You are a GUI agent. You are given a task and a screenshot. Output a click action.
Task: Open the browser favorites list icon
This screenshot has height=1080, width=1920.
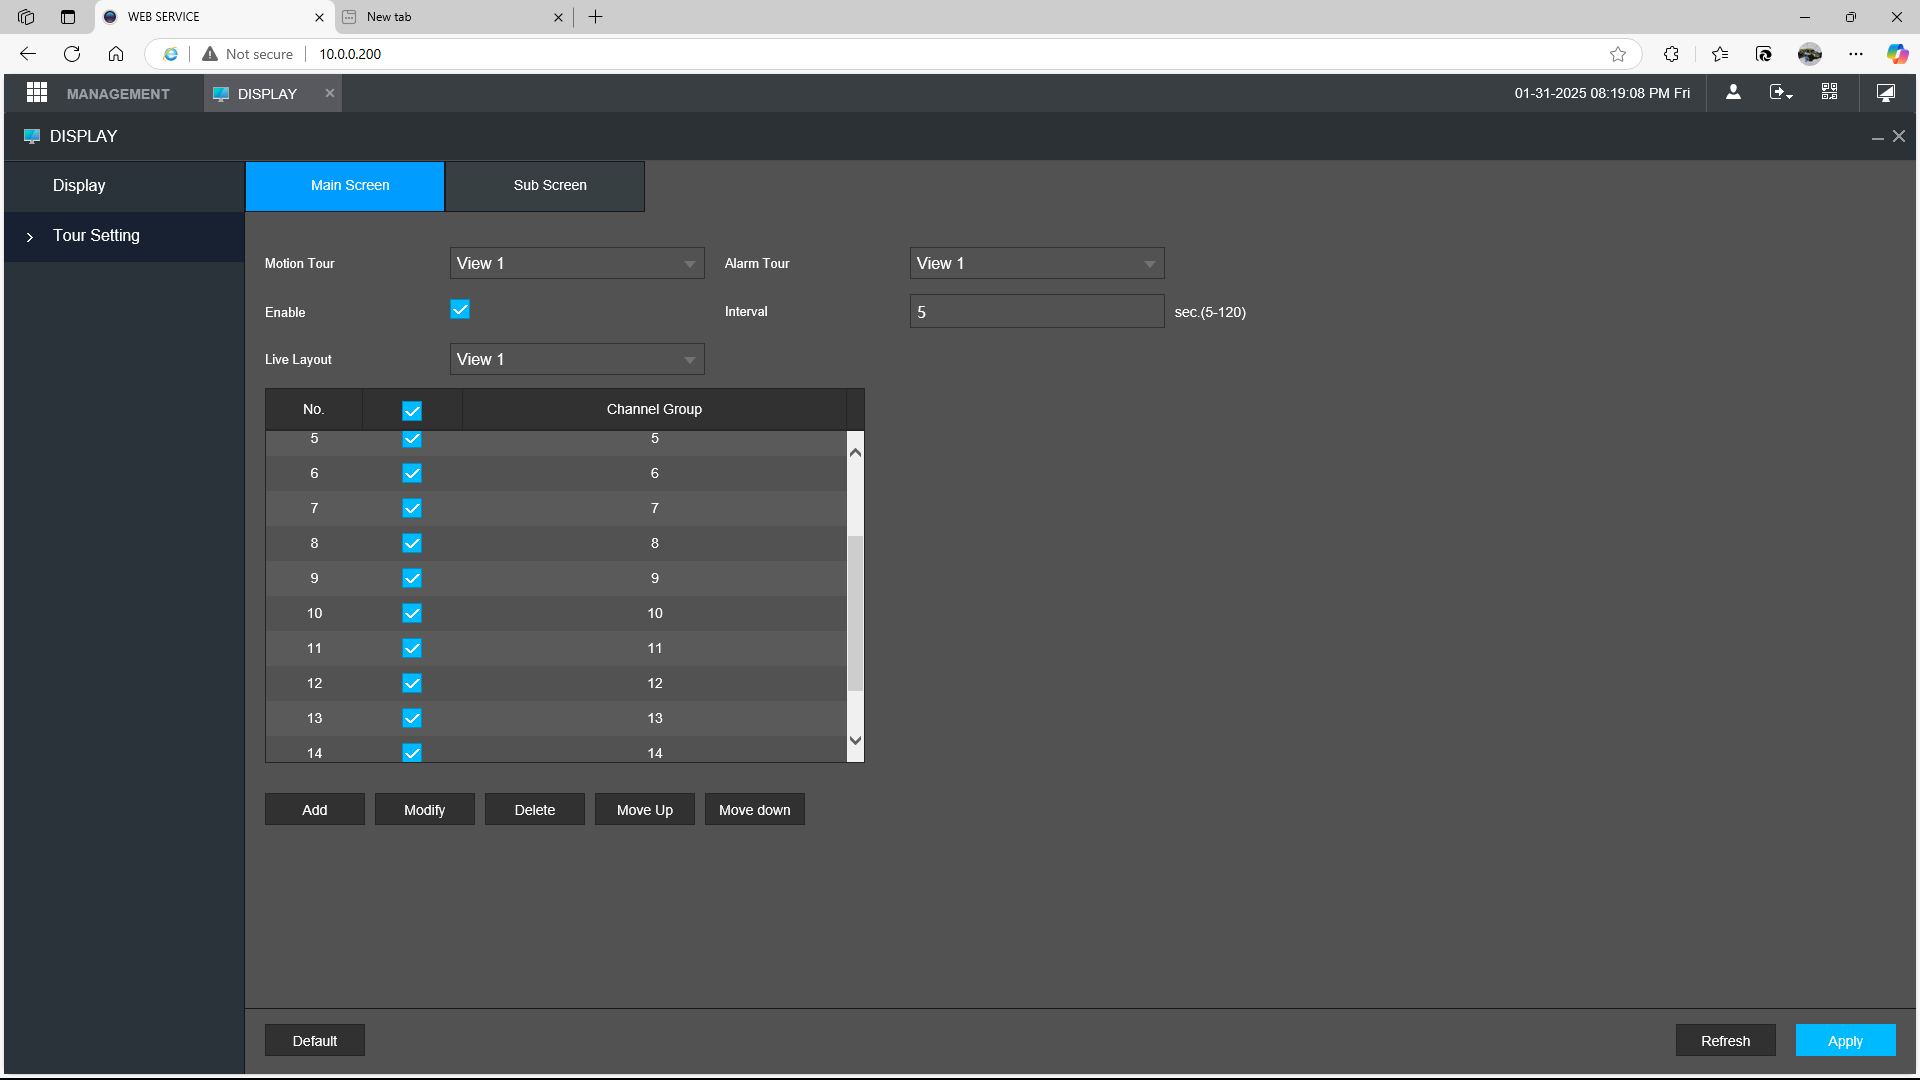(1720, 54)
